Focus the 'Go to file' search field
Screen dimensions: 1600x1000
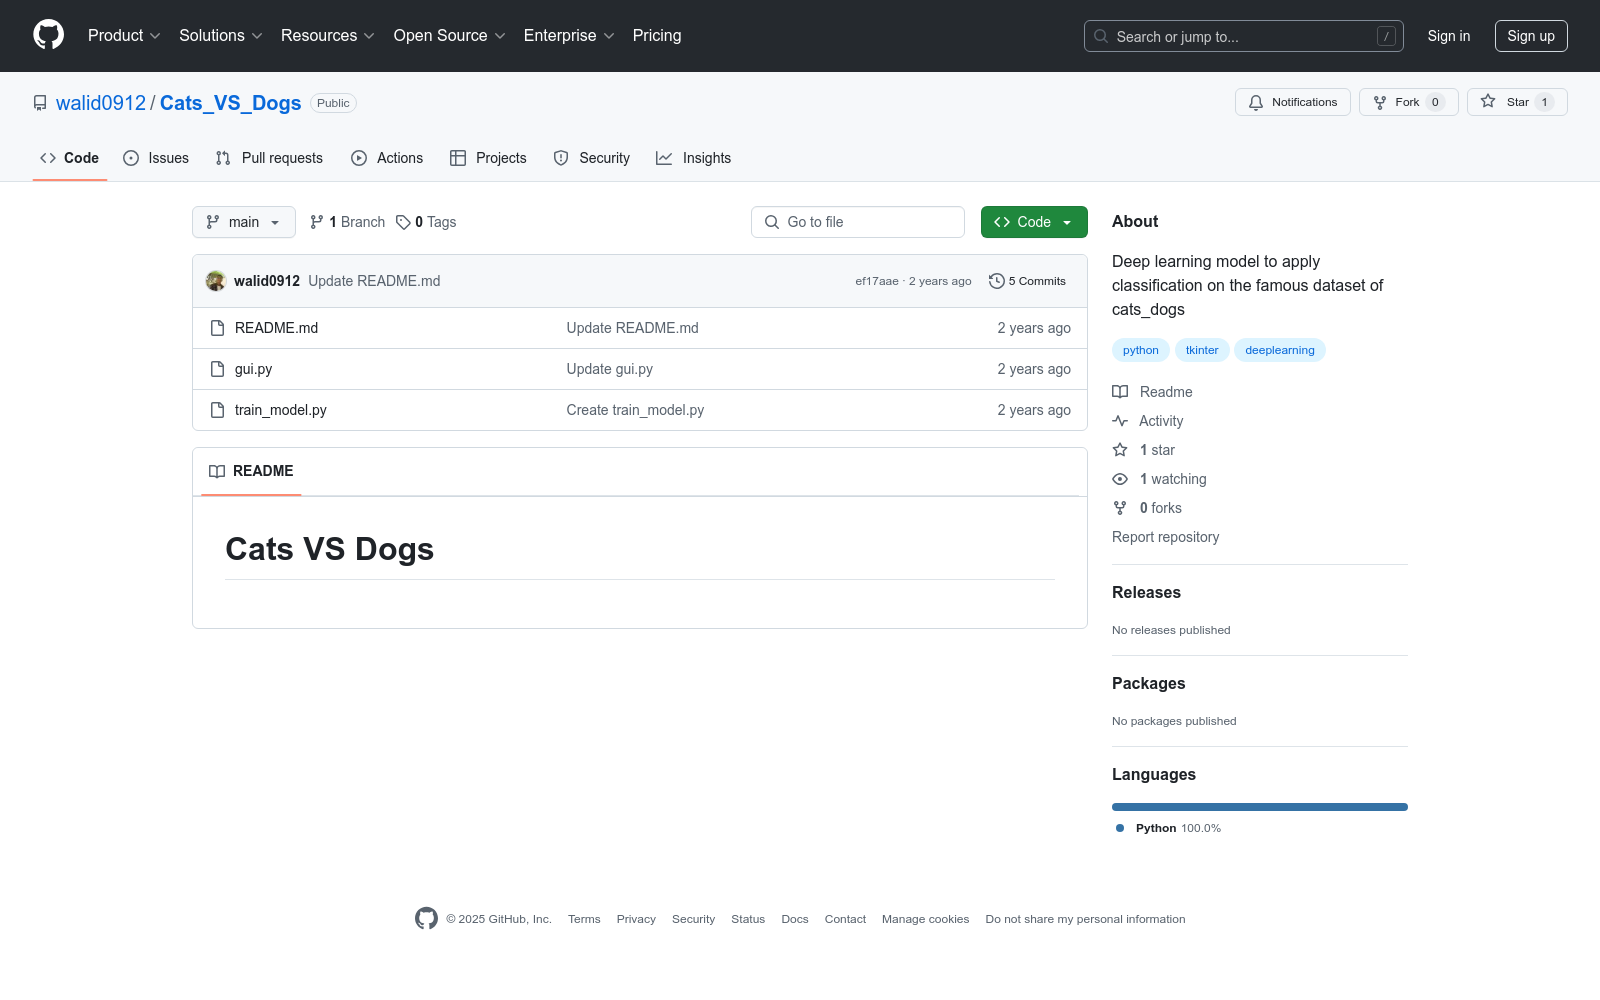click(x=858, y=222)
